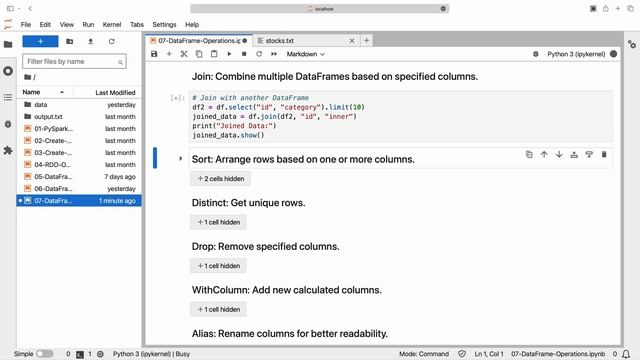
Task: Open the output.txt folder entry
Action: [79, 117]
